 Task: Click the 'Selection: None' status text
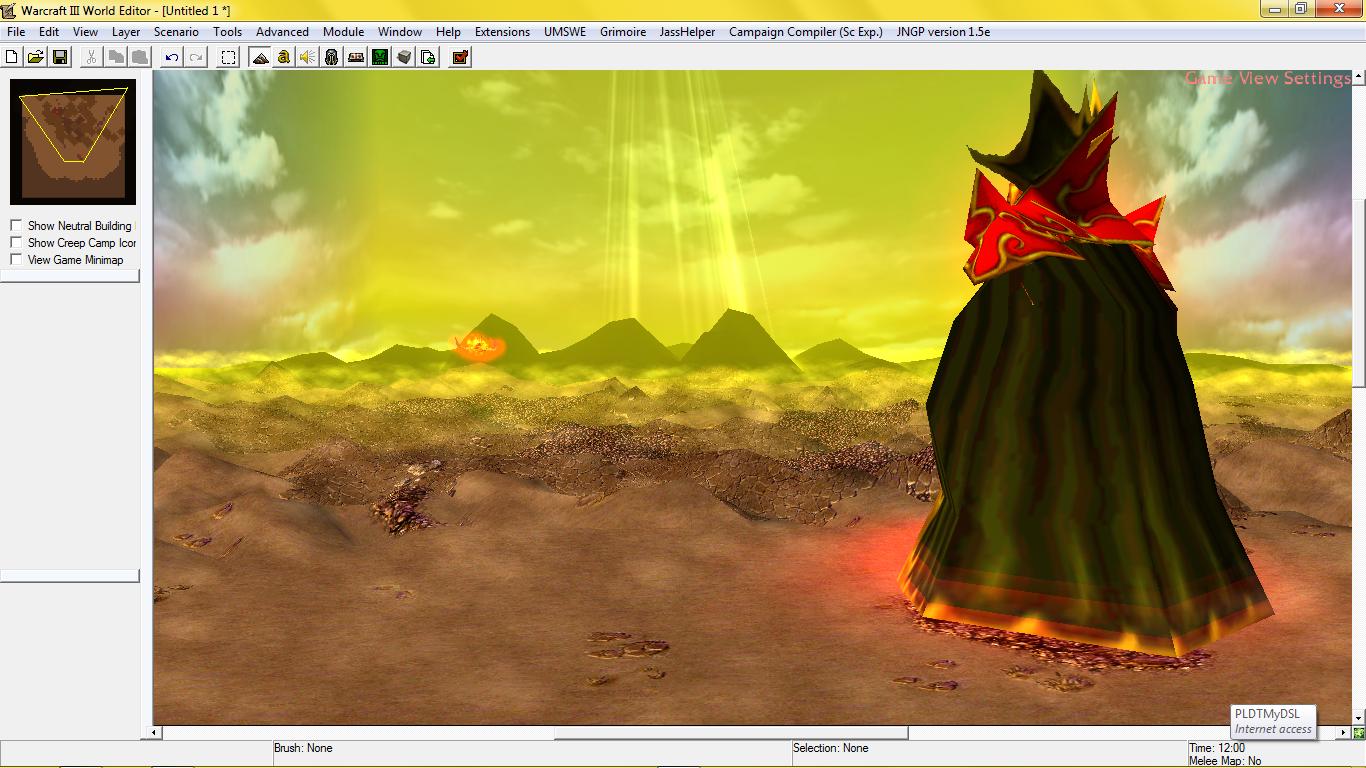[x=830, y=748]
